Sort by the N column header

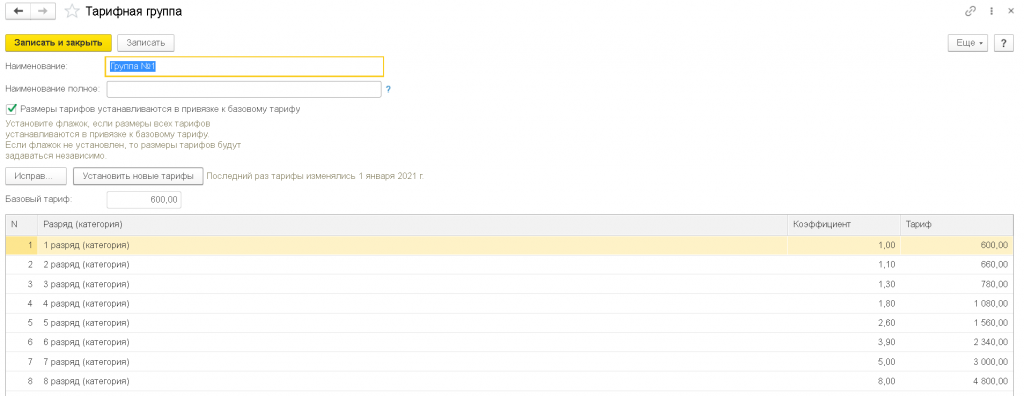(x=22, y=224)
